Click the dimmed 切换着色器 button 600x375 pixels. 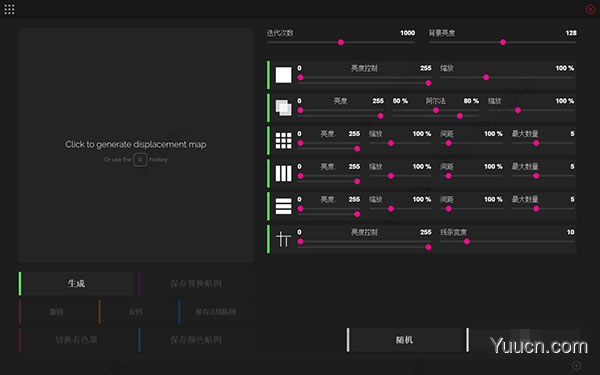click(x=76, y=339)
